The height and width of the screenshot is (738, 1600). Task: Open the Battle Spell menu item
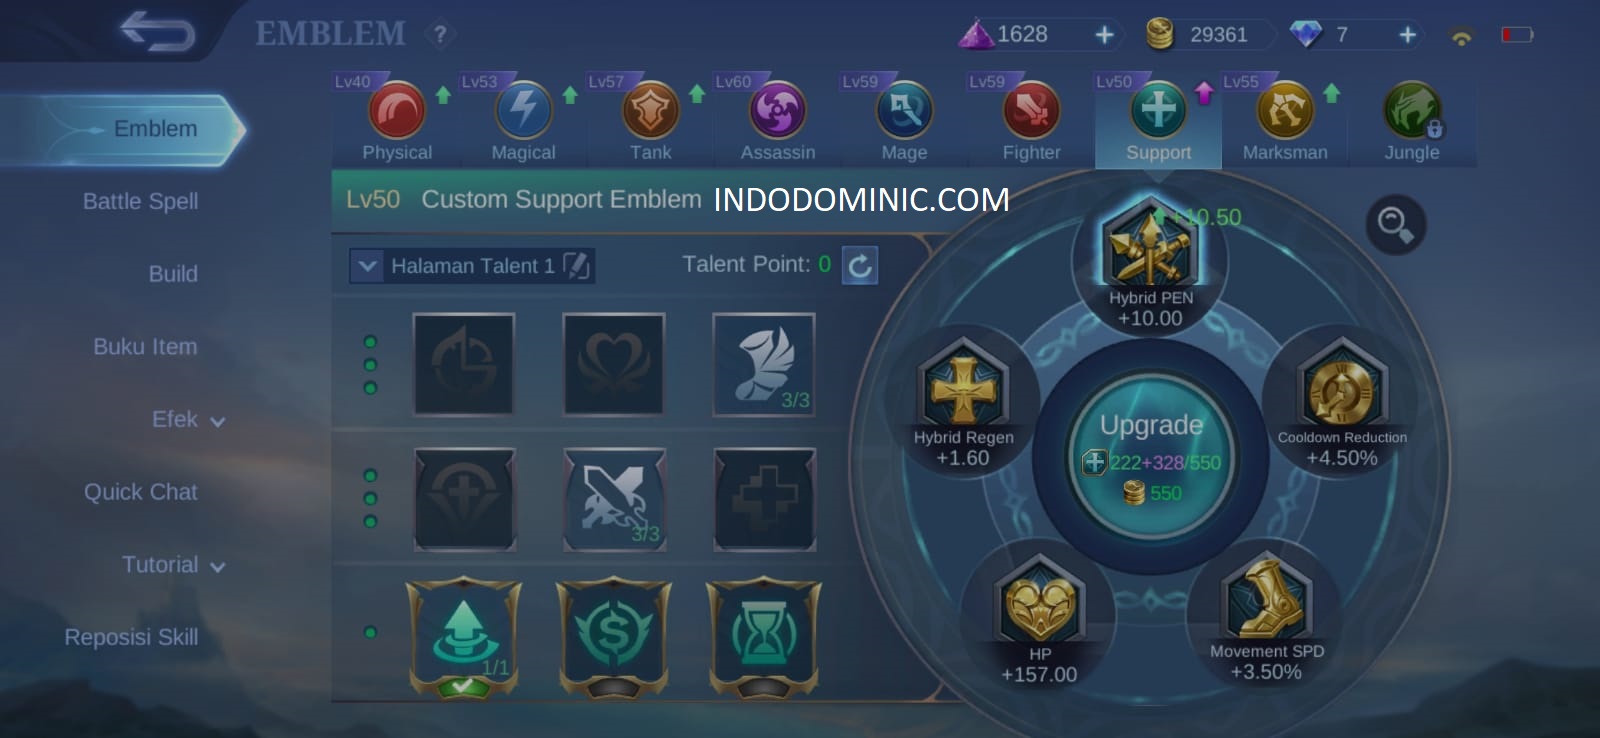140,201
